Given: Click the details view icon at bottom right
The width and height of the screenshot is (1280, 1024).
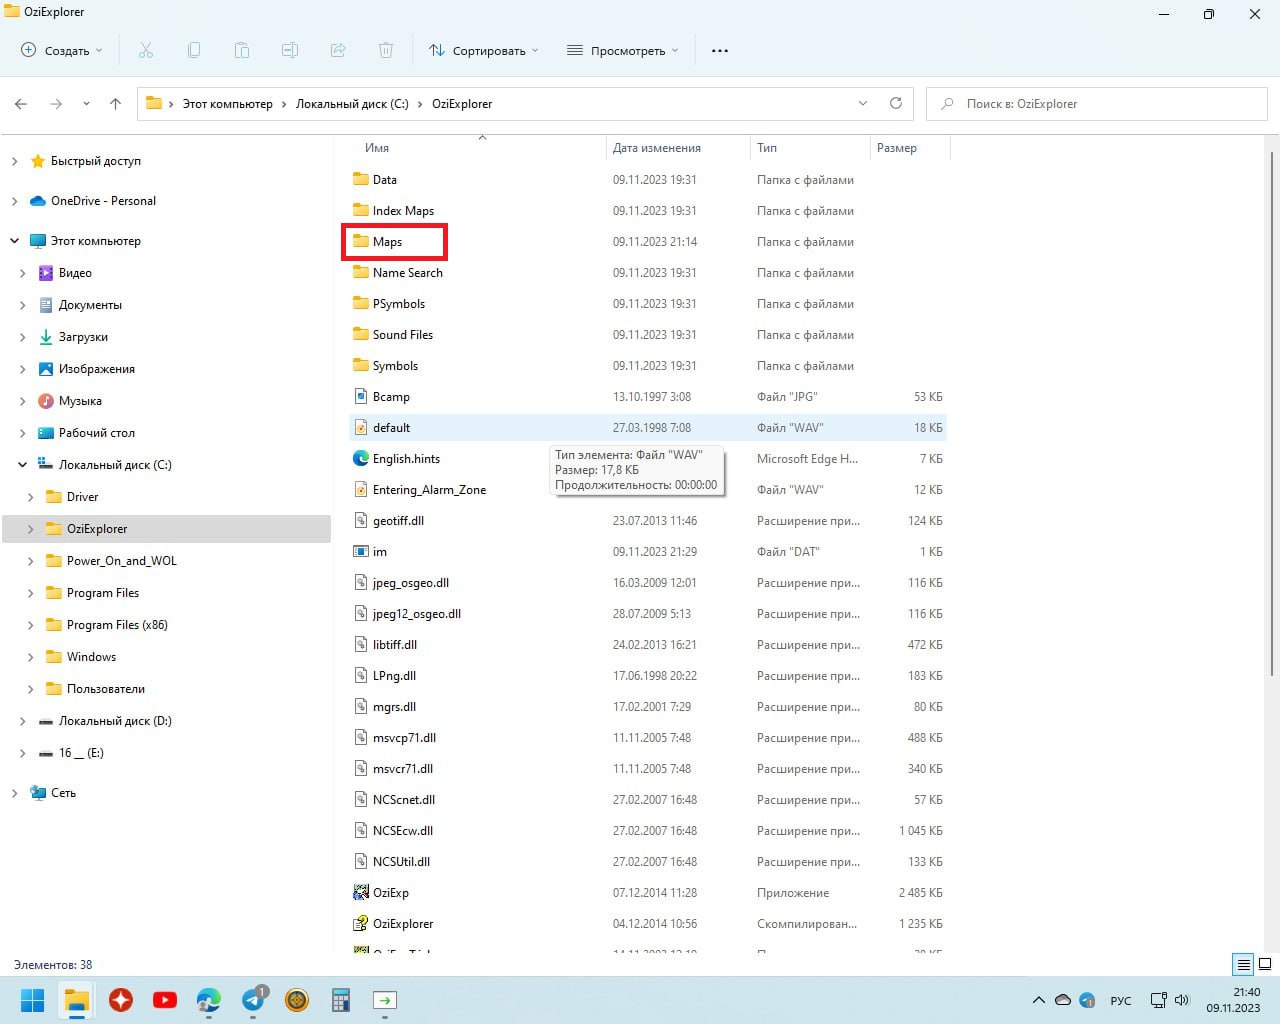Looking at the screenshot, I should pyautogui.click(x=1243, y=964).
